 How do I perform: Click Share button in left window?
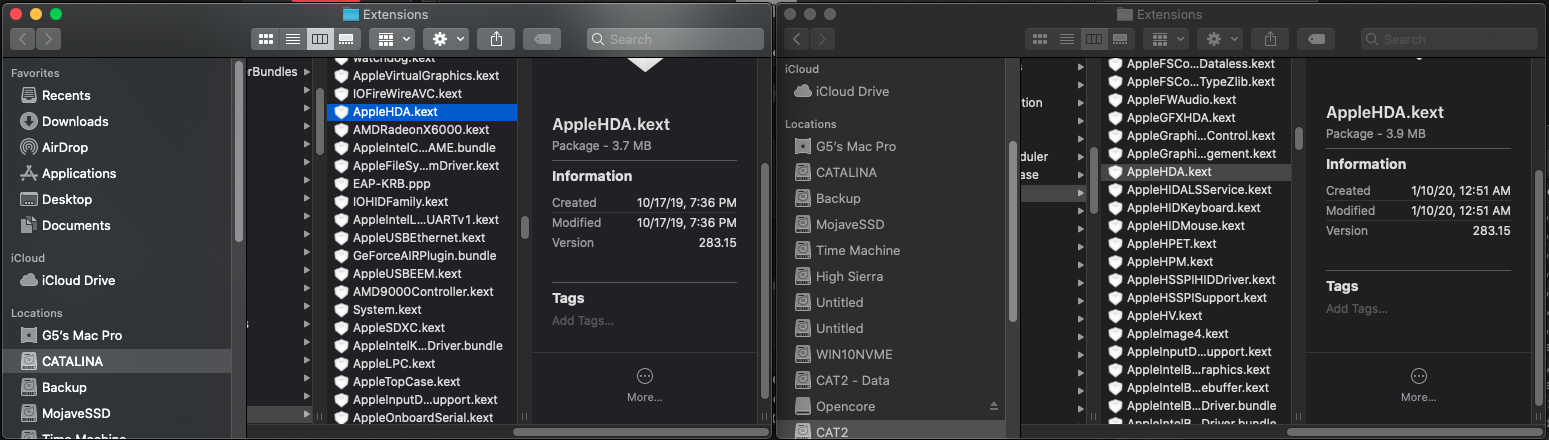496,39
